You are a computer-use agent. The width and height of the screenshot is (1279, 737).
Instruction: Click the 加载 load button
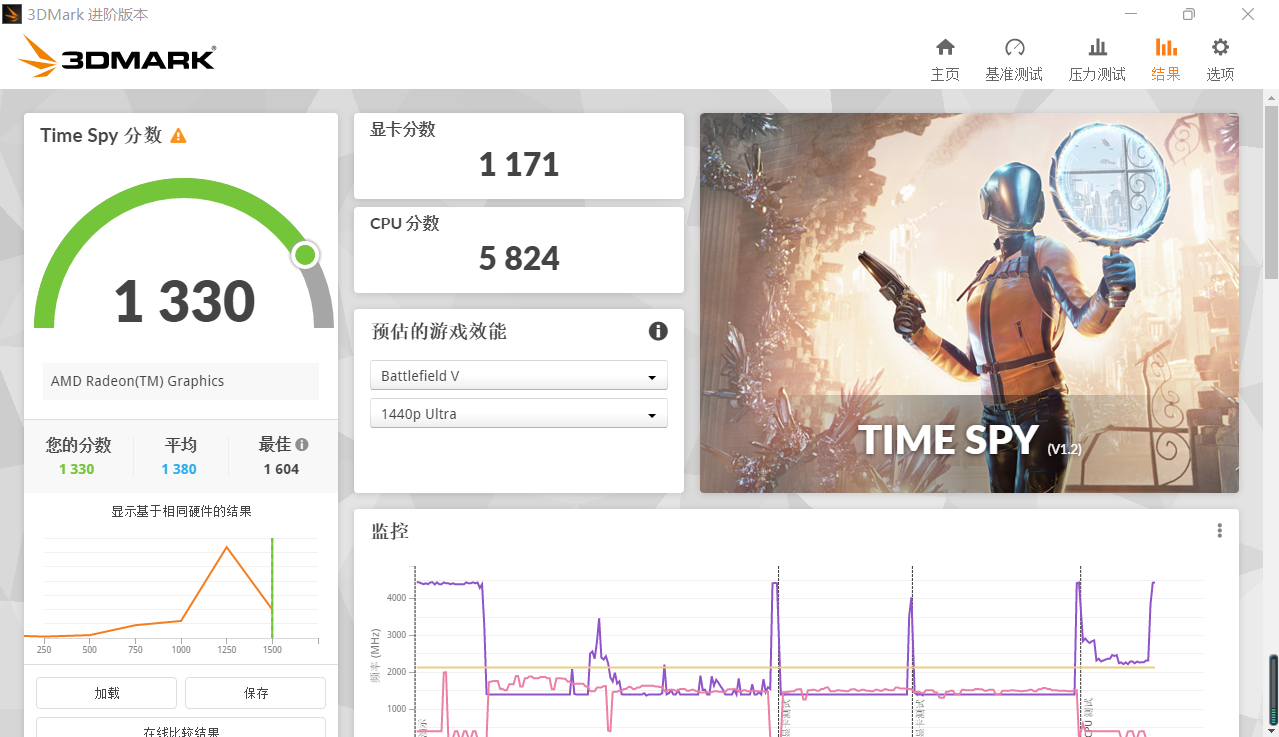pyautogui.click(x=106, y=693)
